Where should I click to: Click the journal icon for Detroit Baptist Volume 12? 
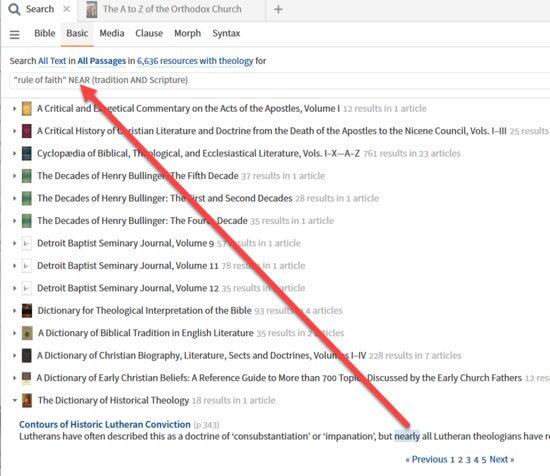click(27, 288)
